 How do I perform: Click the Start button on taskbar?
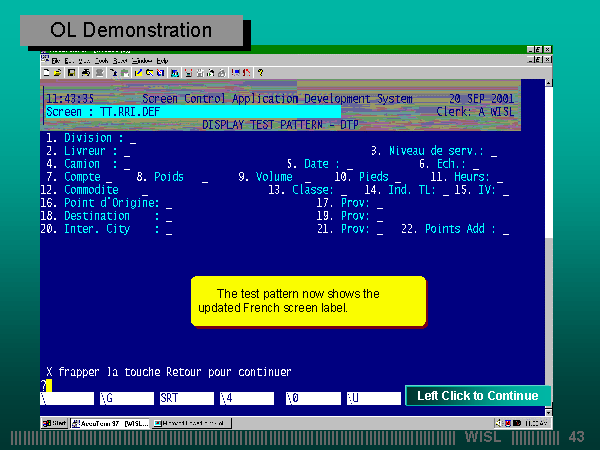click(54, 423)
